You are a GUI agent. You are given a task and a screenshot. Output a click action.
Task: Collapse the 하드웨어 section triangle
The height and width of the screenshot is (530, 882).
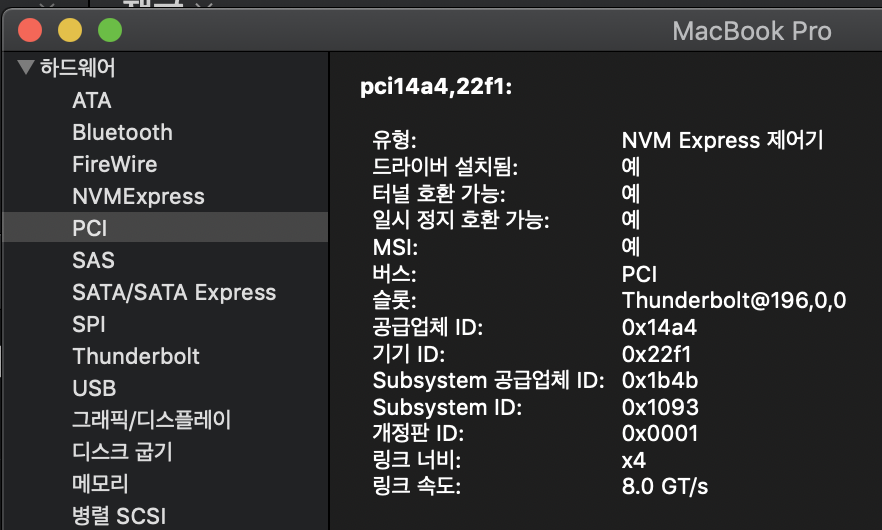coord(26,67)
